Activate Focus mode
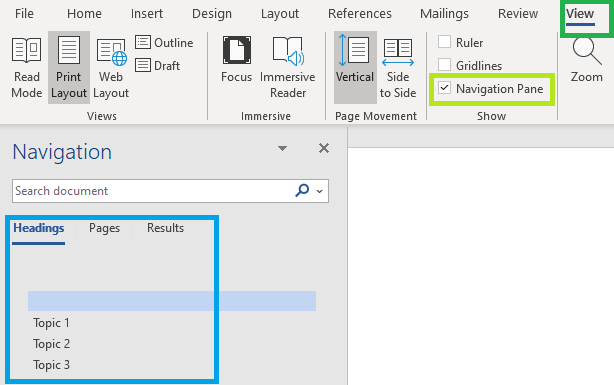This screenshot has width=614, height=385. pyautogui.click(x=237, y=60)
